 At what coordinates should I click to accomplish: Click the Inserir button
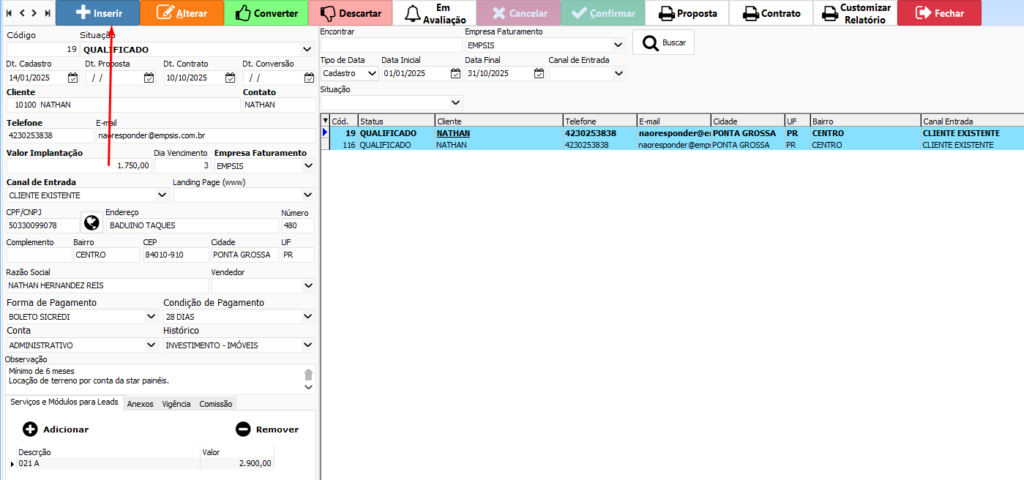[97, 13]
